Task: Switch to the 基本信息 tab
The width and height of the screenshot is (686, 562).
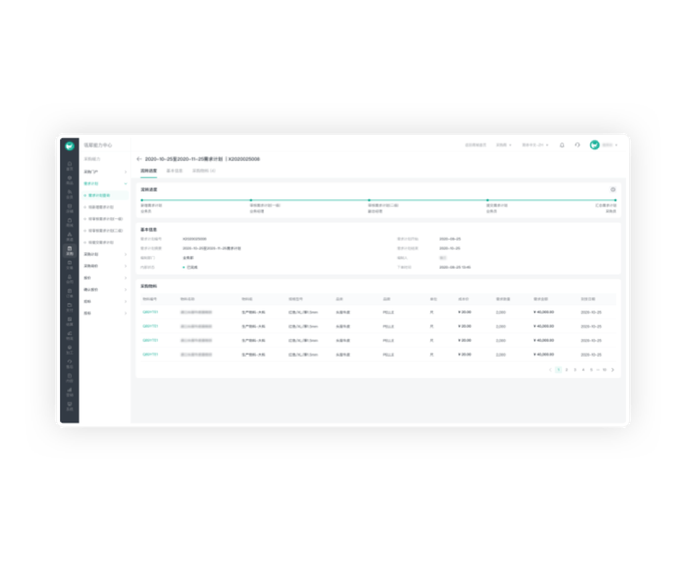Action: pos(174,171)
